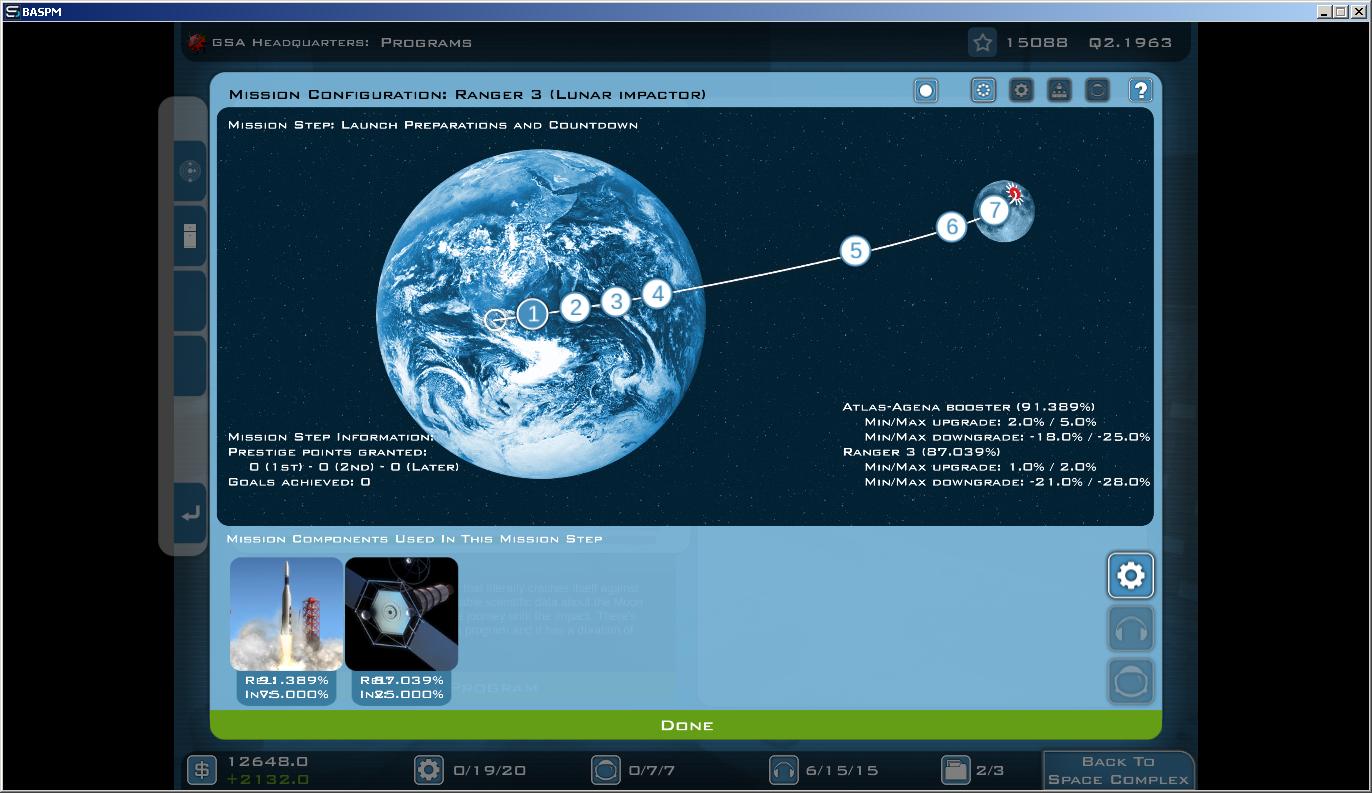Viewport: 1372px width, 793px height.
Task: Click the gear icon beside 0/19/20
Action: click(x=429, y=770)
